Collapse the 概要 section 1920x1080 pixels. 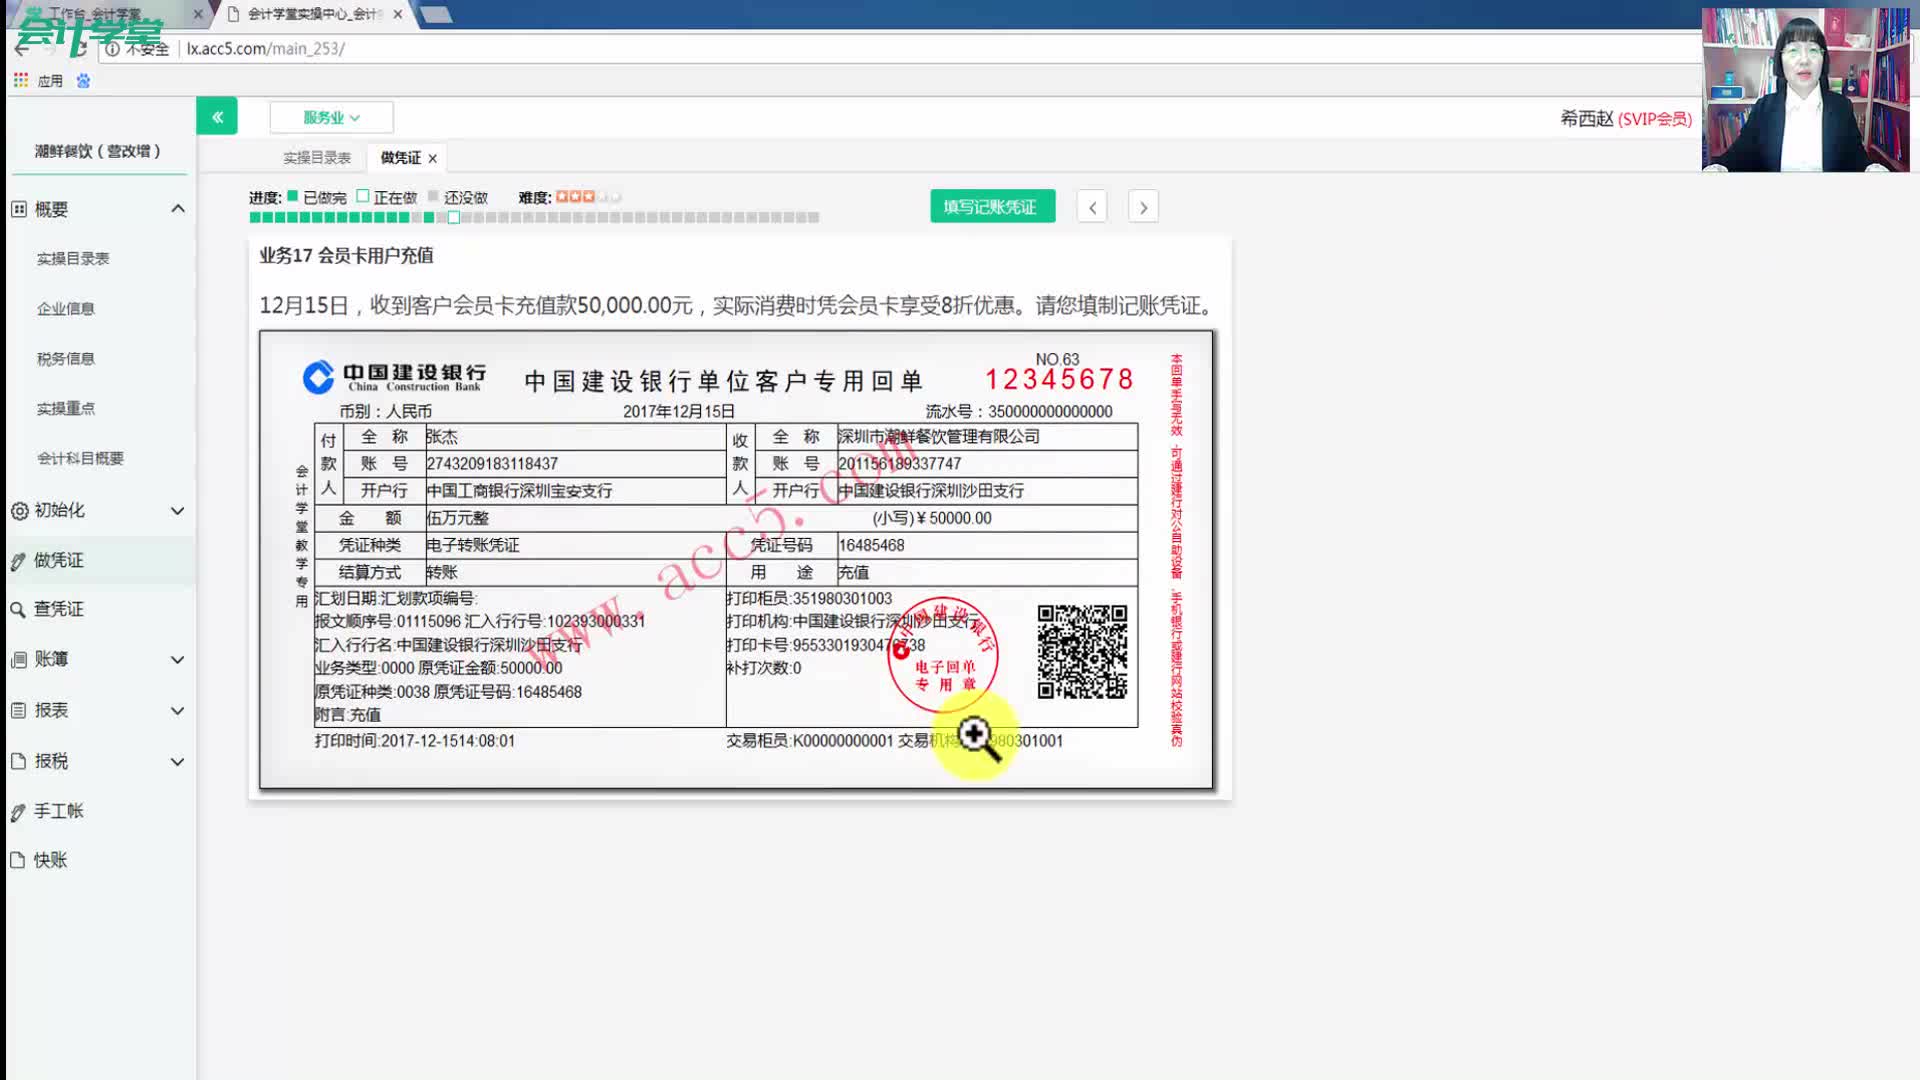(x=178, y=209)
